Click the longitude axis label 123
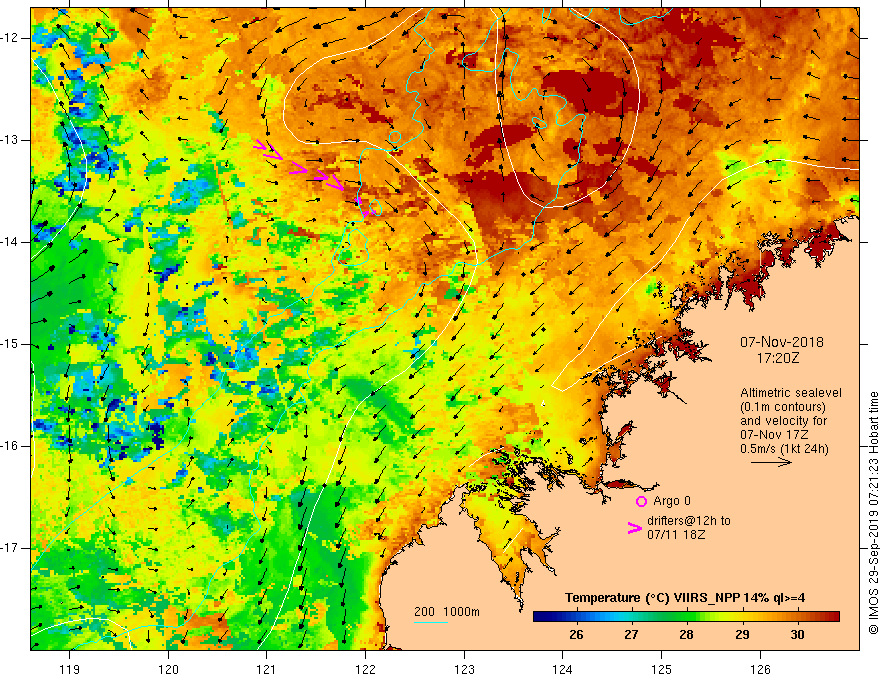 pyautogui.click(x=464, y=669)
